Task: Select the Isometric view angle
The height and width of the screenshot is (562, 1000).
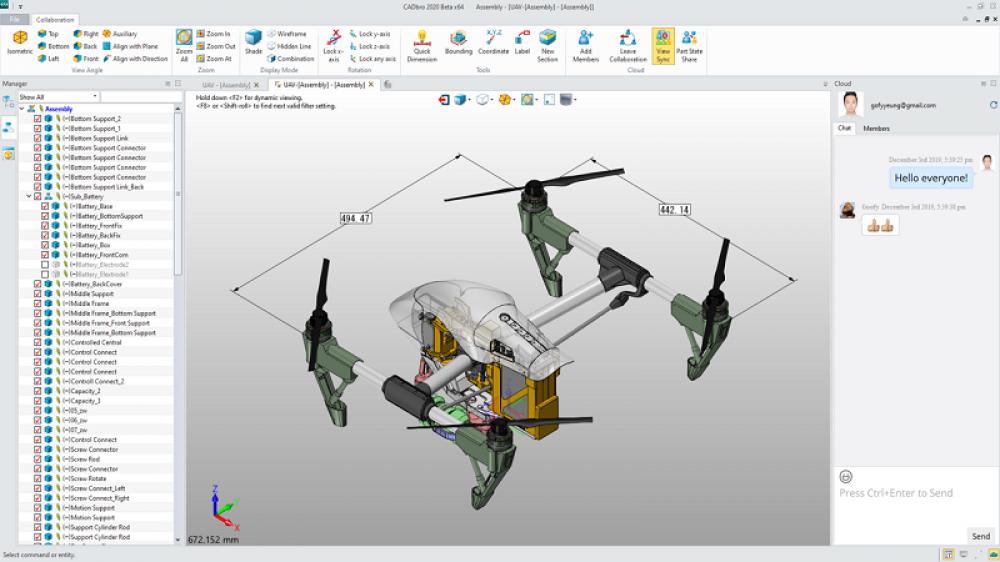Action: 19,45
